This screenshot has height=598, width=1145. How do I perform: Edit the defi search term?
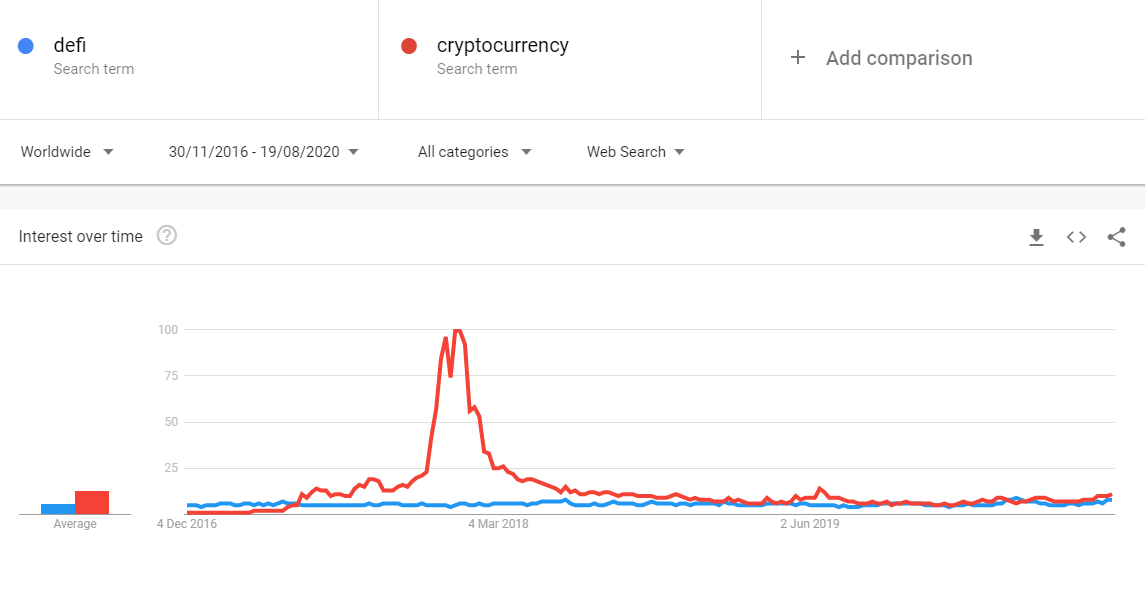coord(70,45)
